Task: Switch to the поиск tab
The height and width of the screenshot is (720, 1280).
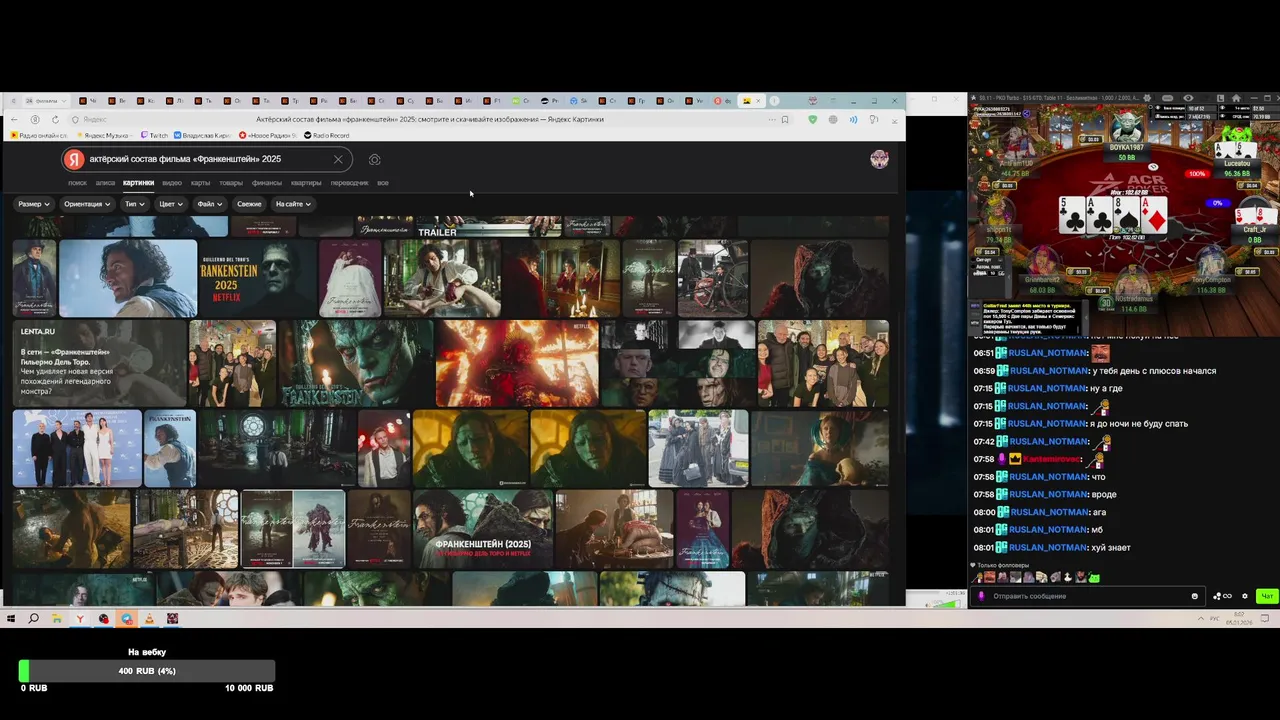Action: click(77, 183)
